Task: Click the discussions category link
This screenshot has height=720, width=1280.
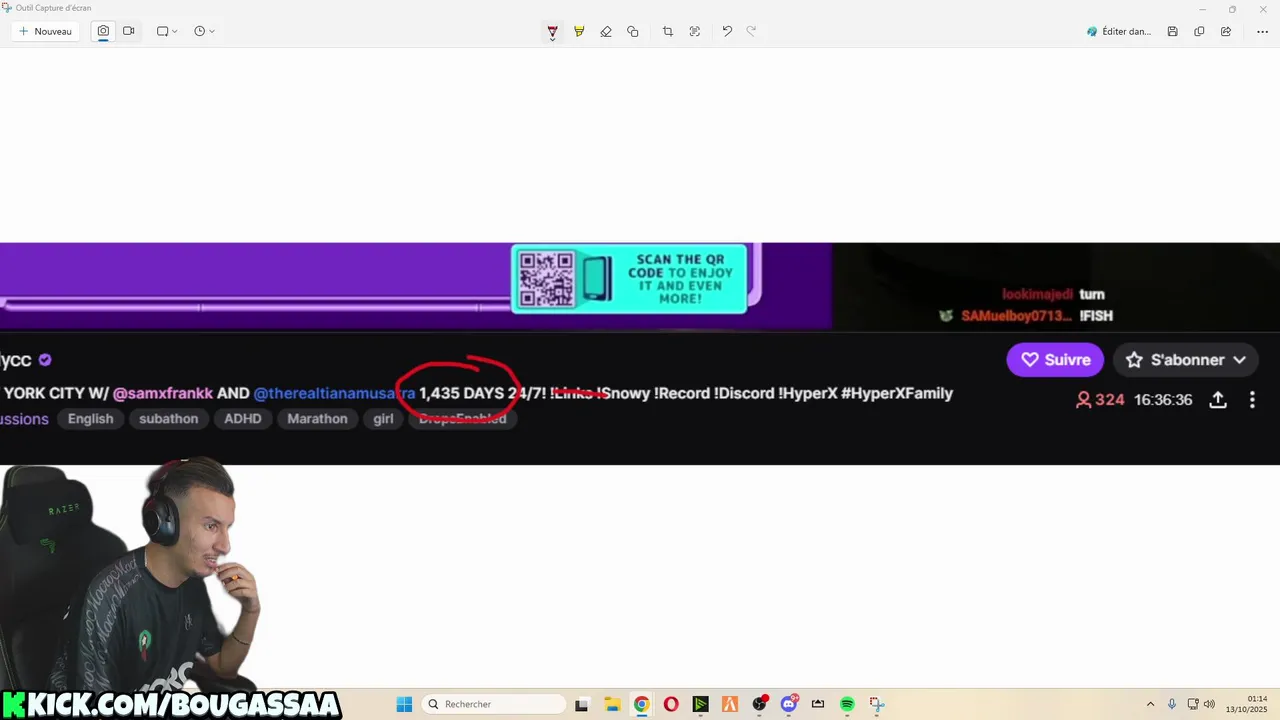Action: 24,419
